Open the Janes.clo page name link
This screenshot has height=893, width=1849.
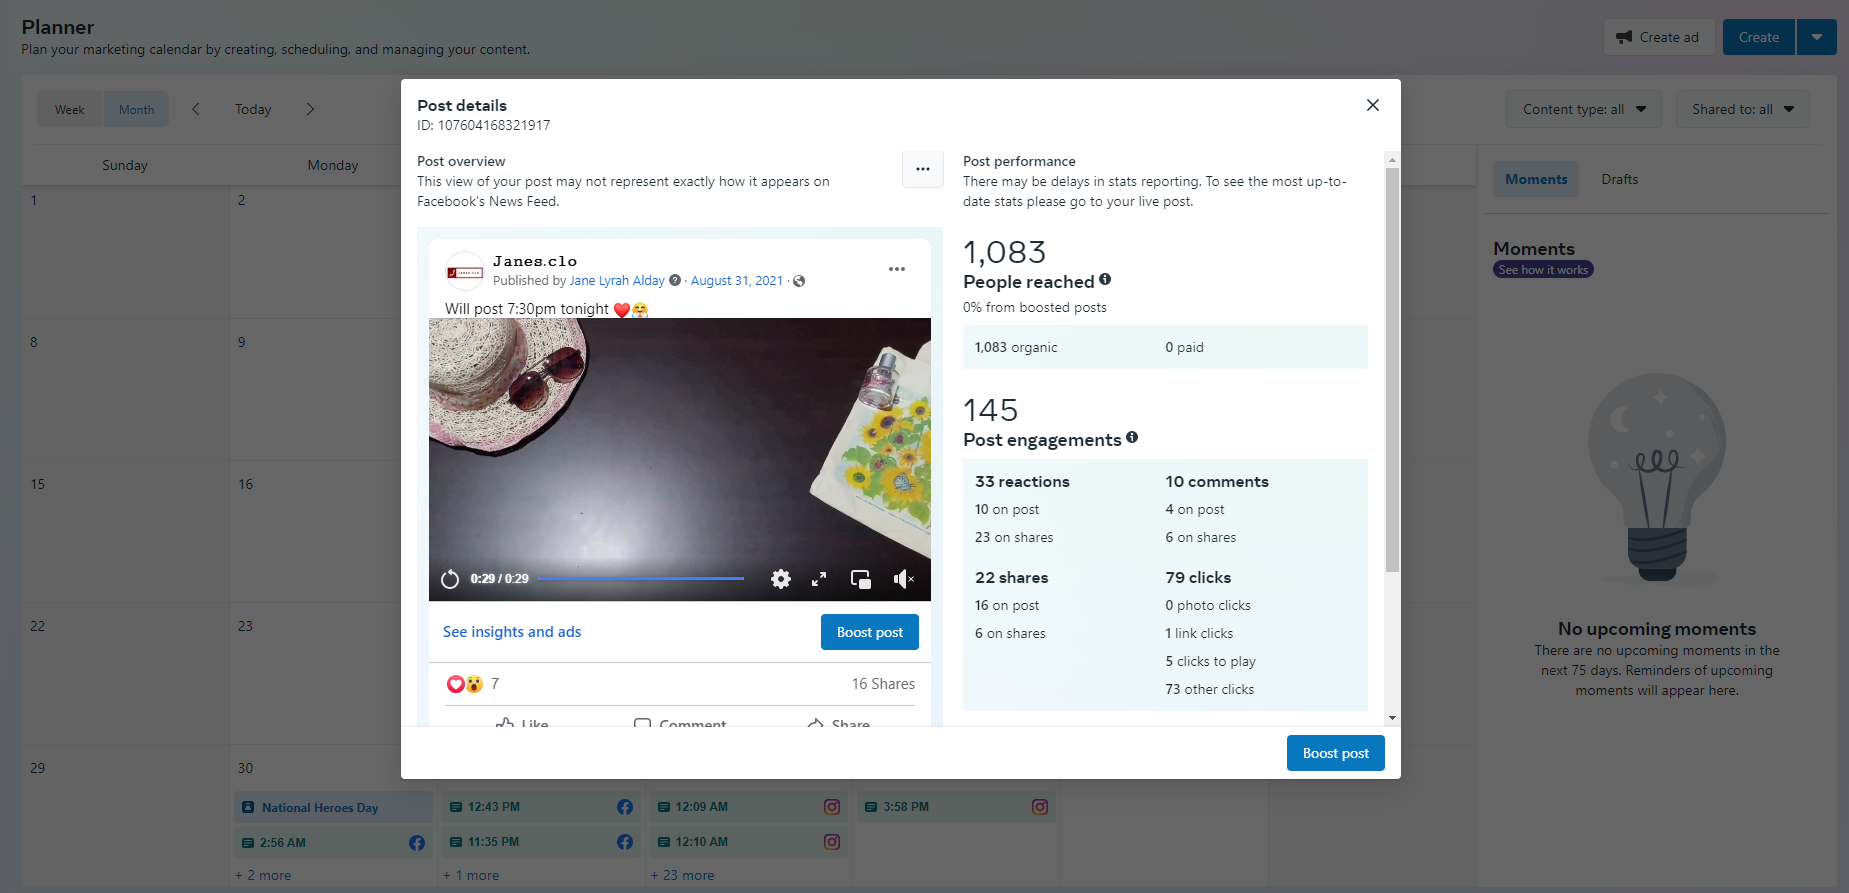[x=535, y=262]
